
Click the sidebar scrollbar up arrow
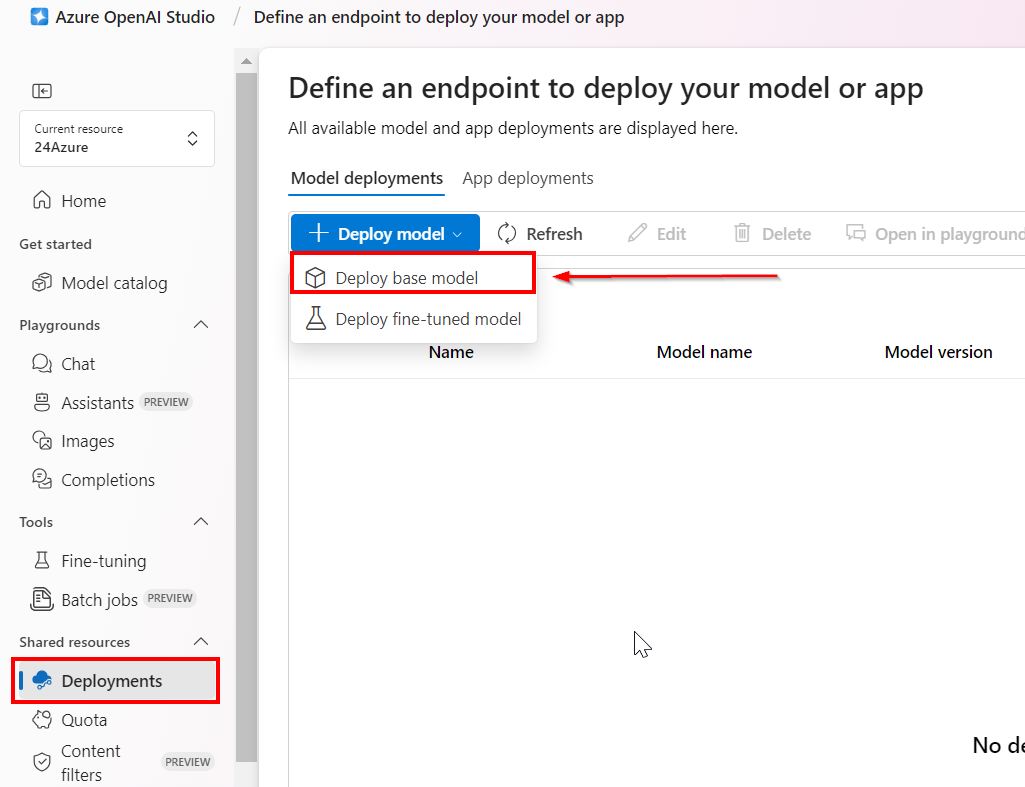(x=246, y=62)
